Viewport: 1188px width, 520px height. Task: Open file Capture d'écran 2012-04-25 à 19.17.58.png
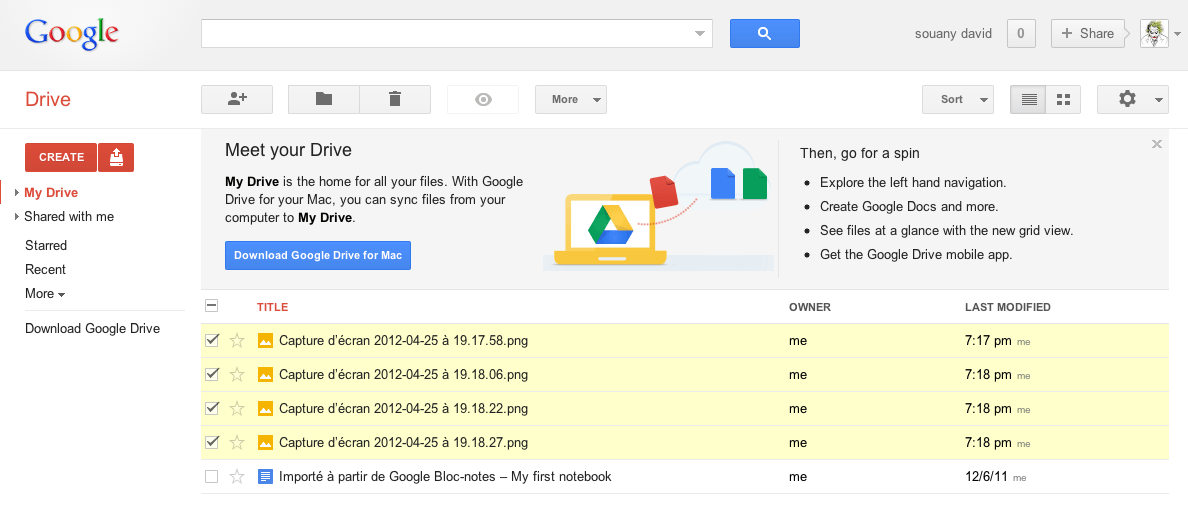[x=403, y=340]
